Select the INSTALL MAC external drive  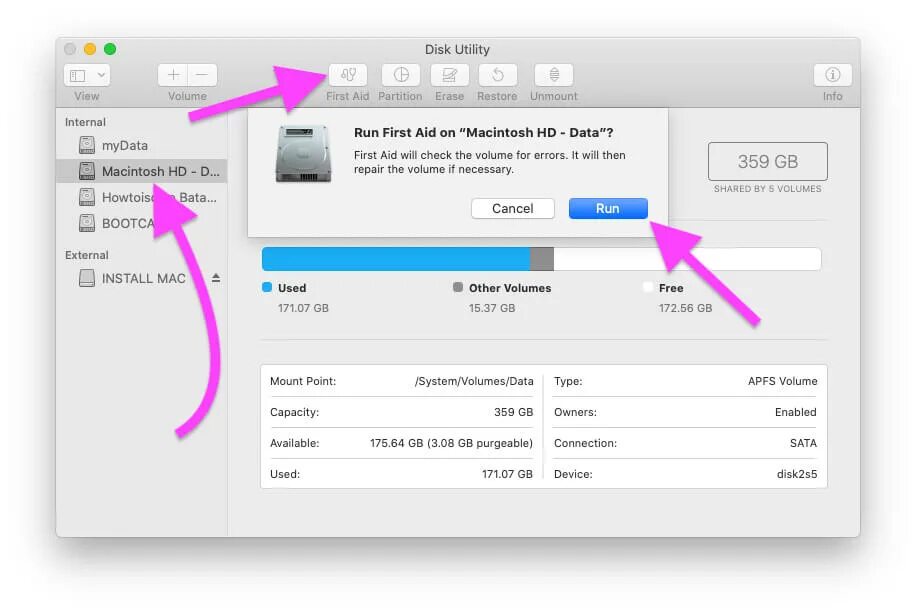[141, 279]
